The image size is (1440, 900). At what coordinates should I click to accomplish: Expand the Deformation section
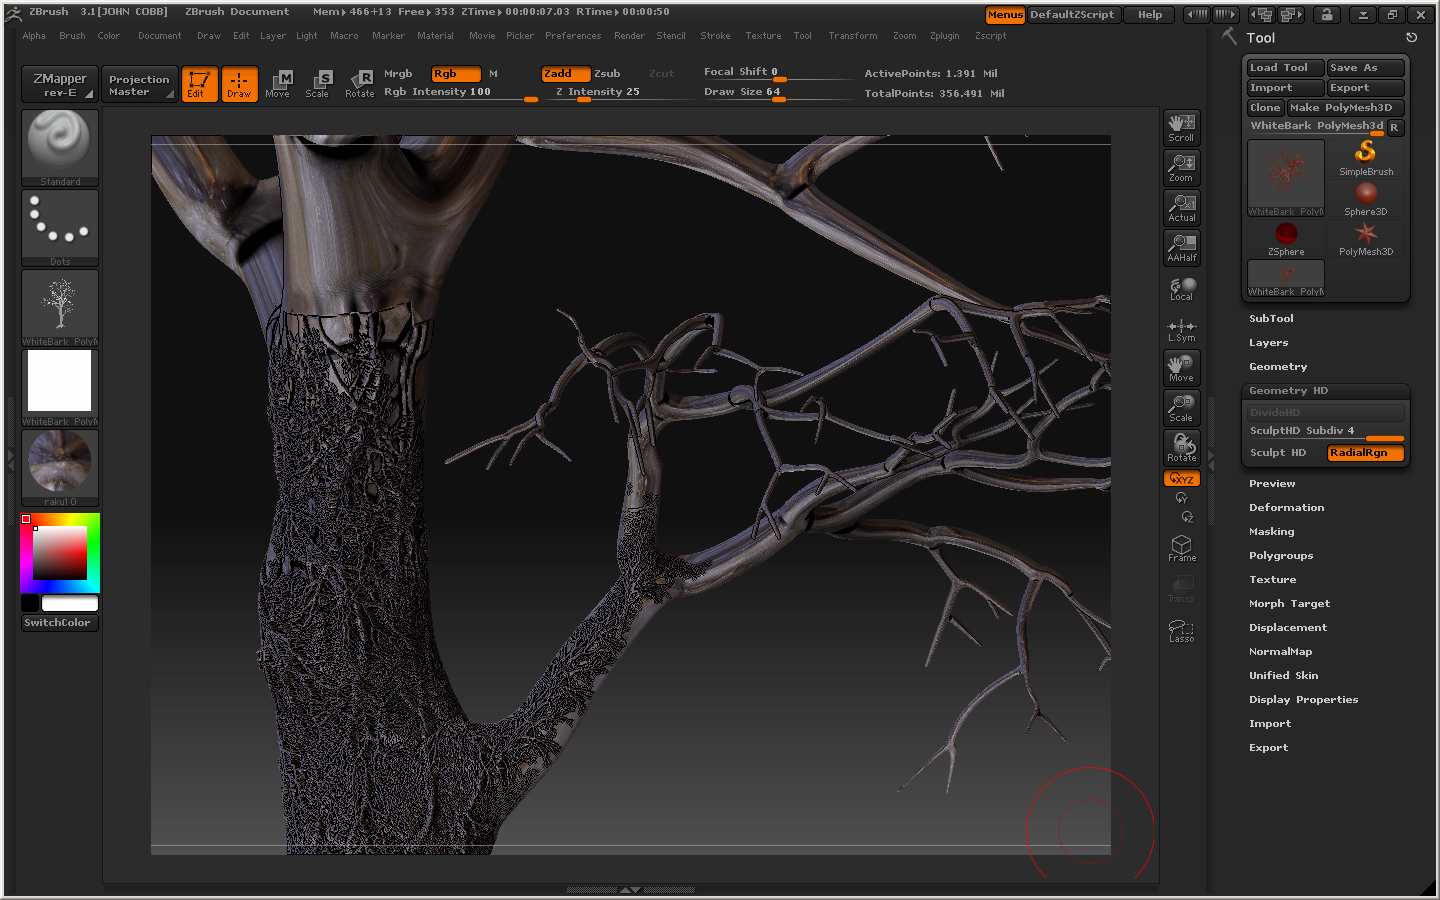(1286, 507)
